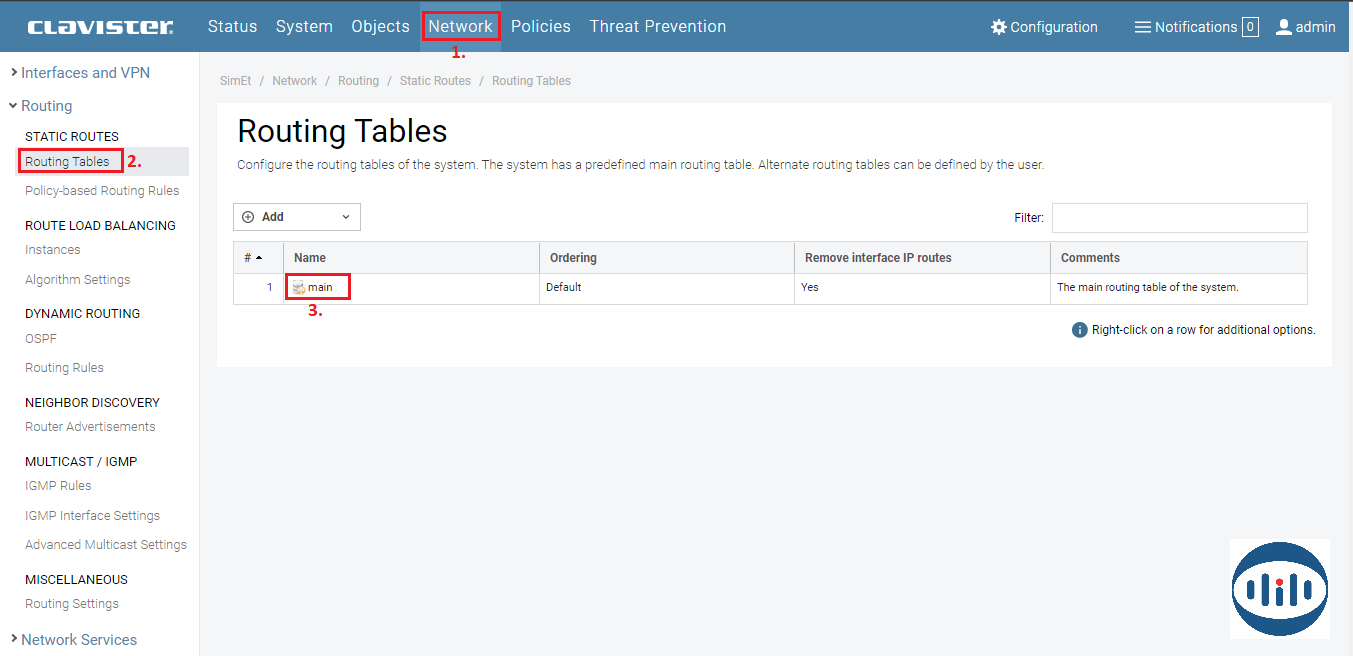Open IGMP Rules in sidebar
This screenshot has width=1353, height=656.
[58, 486]
